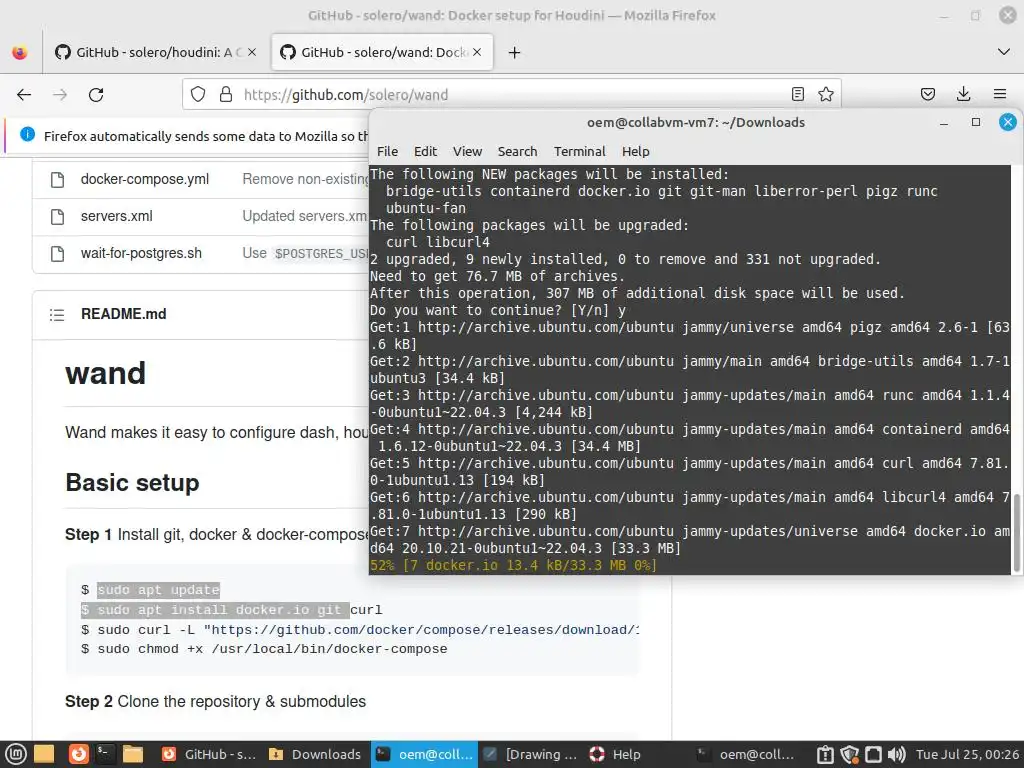Minimize the terminal window
Screen dimensions: 1024x768
(944, 122)
